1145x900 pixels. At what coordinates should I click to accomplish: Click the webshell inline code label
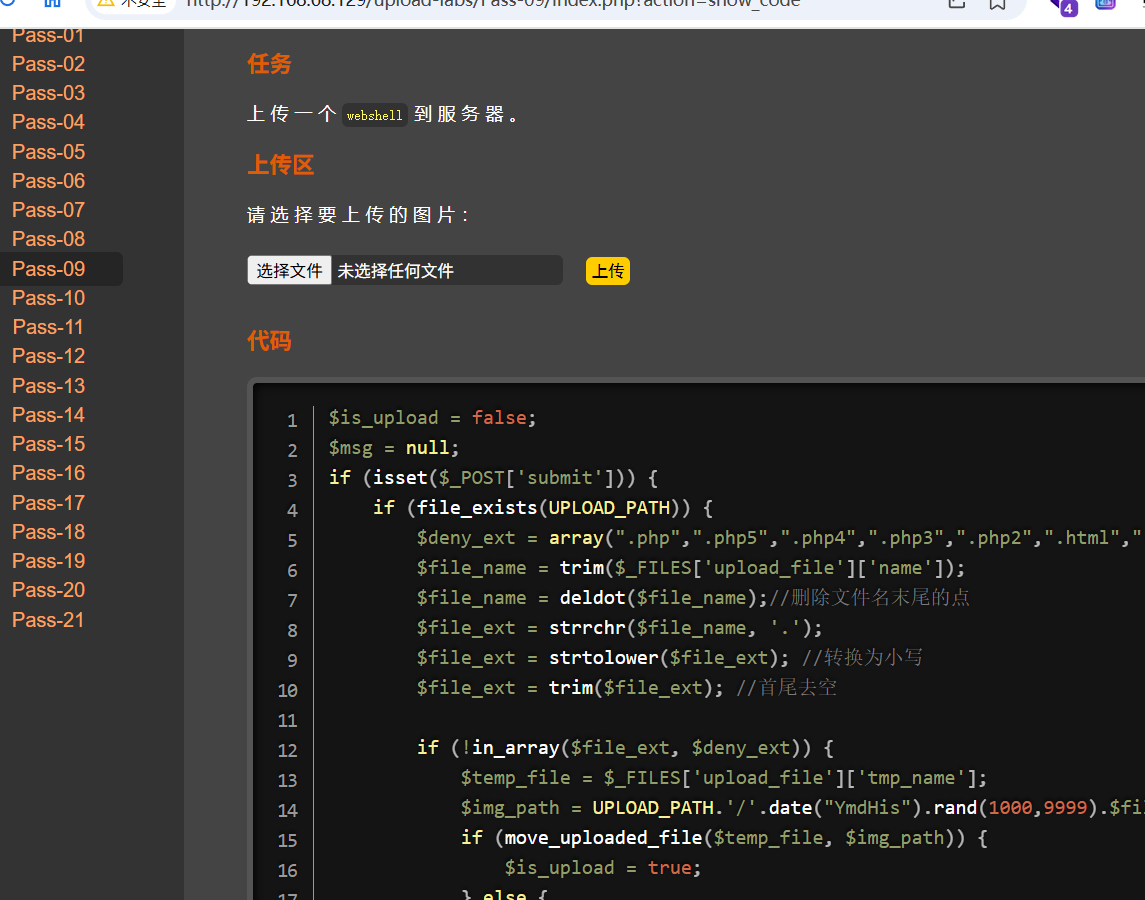[x=375, y=115]
